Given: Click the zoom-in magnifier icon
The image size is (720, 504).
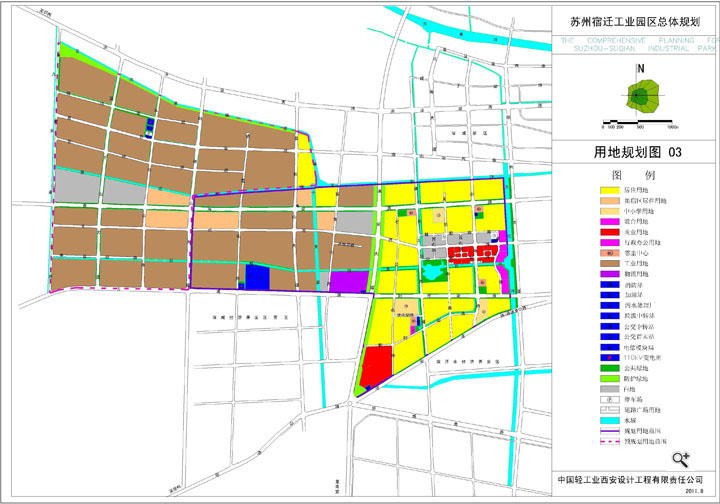Looking at the screenshot, I should [x=681, y=459].
